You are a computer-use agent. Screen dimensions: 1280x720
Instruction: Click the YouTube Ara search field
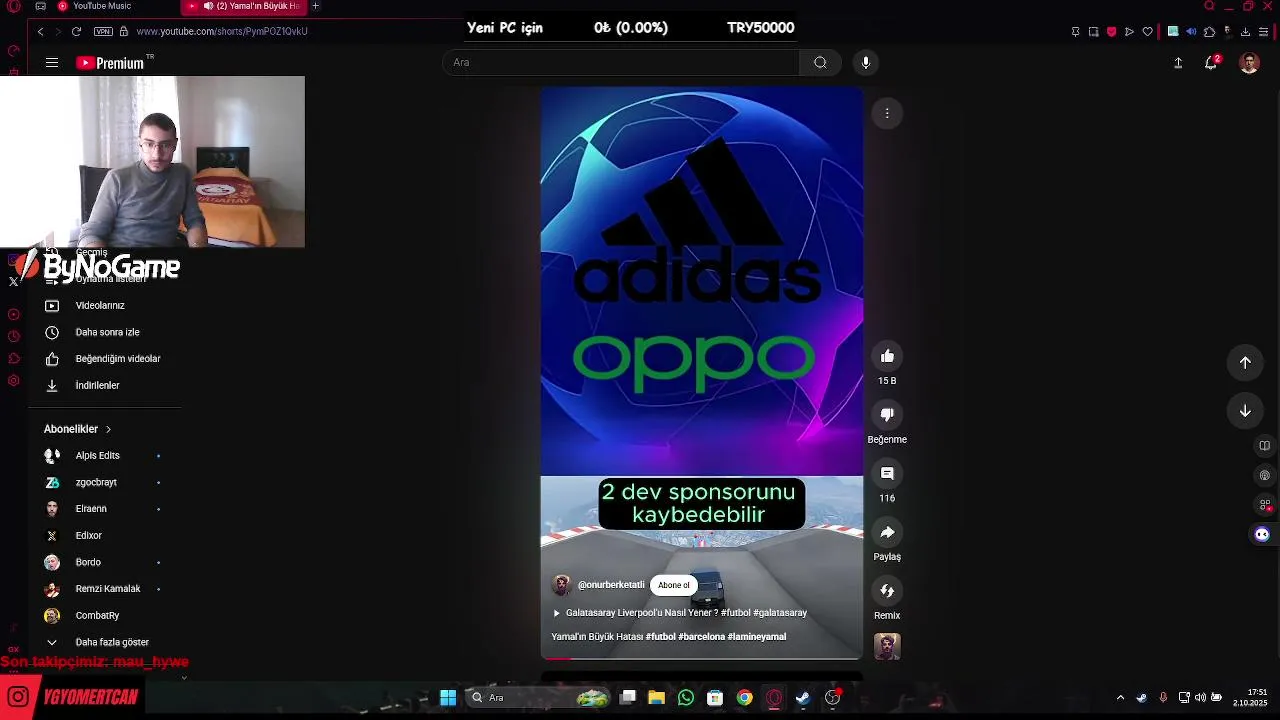(621, 62)
